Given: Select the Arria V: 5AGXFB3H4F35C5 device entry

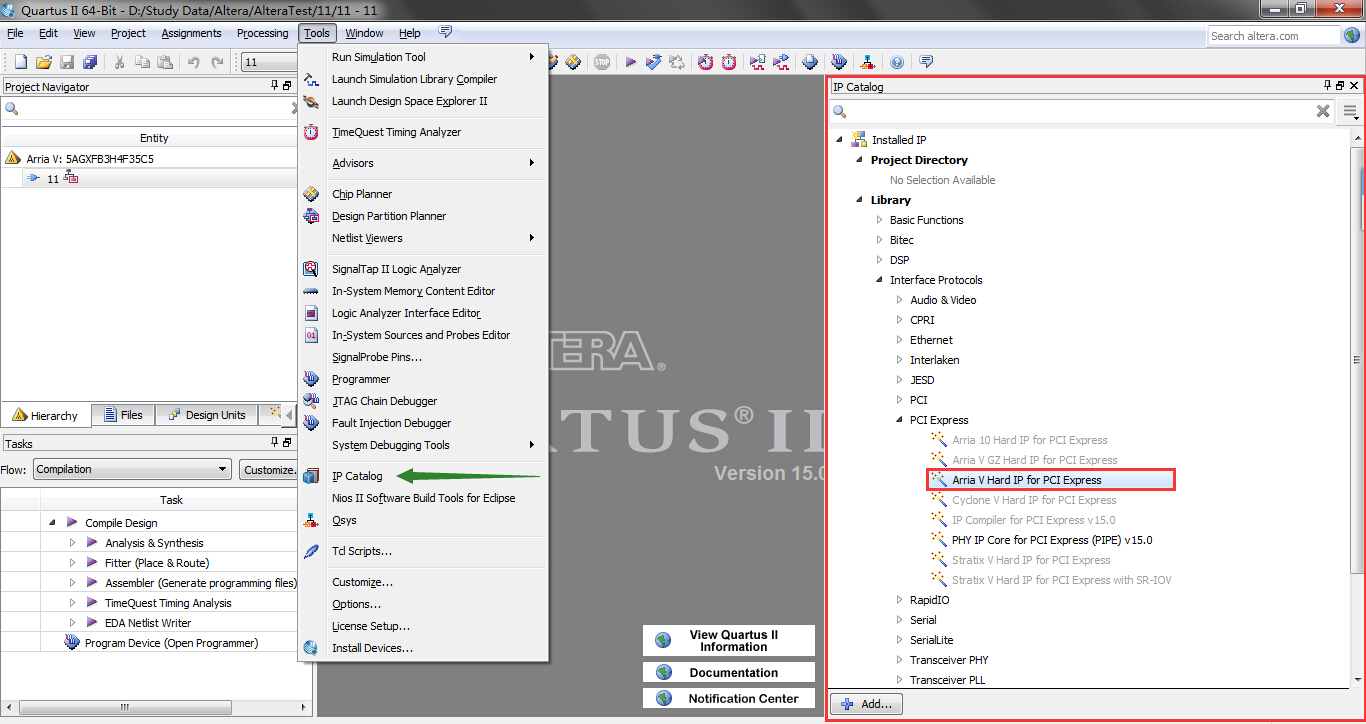Looking at the screenshot, I should [90, 158].
